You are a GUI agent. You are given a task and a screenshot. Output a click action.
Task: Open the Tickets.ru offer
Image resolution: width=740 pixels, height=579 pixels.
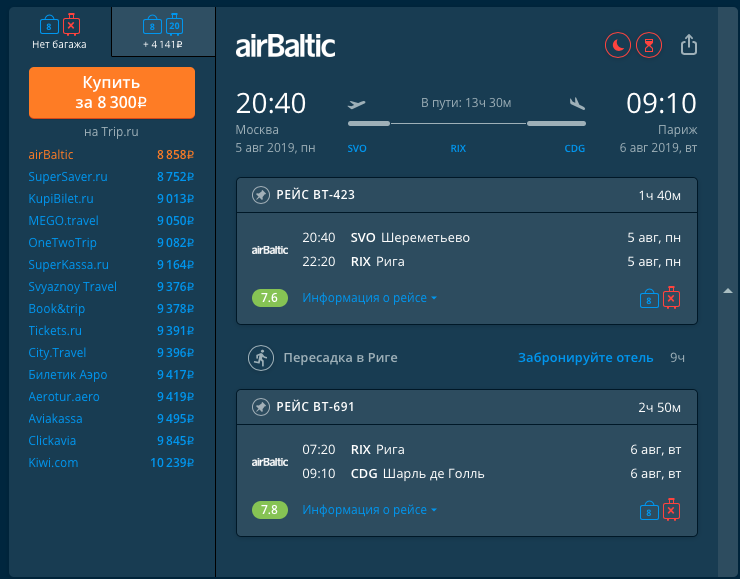click(x=111, y=331)
